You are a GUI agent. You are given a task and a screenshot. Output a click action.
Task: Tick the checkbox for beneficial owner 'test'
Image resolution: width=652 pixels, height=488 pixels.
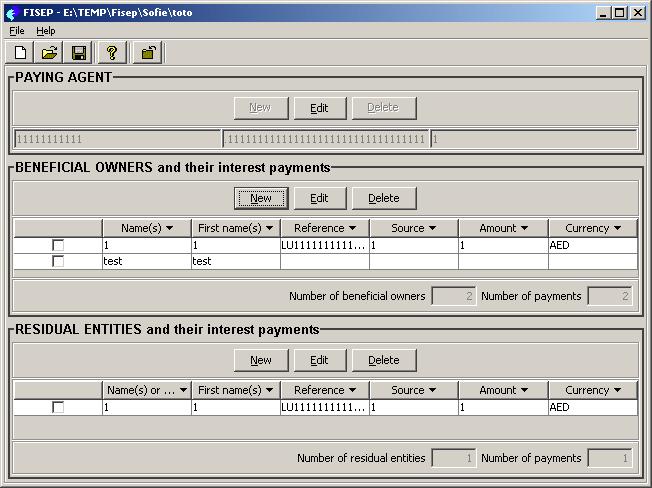pos(58,262)
